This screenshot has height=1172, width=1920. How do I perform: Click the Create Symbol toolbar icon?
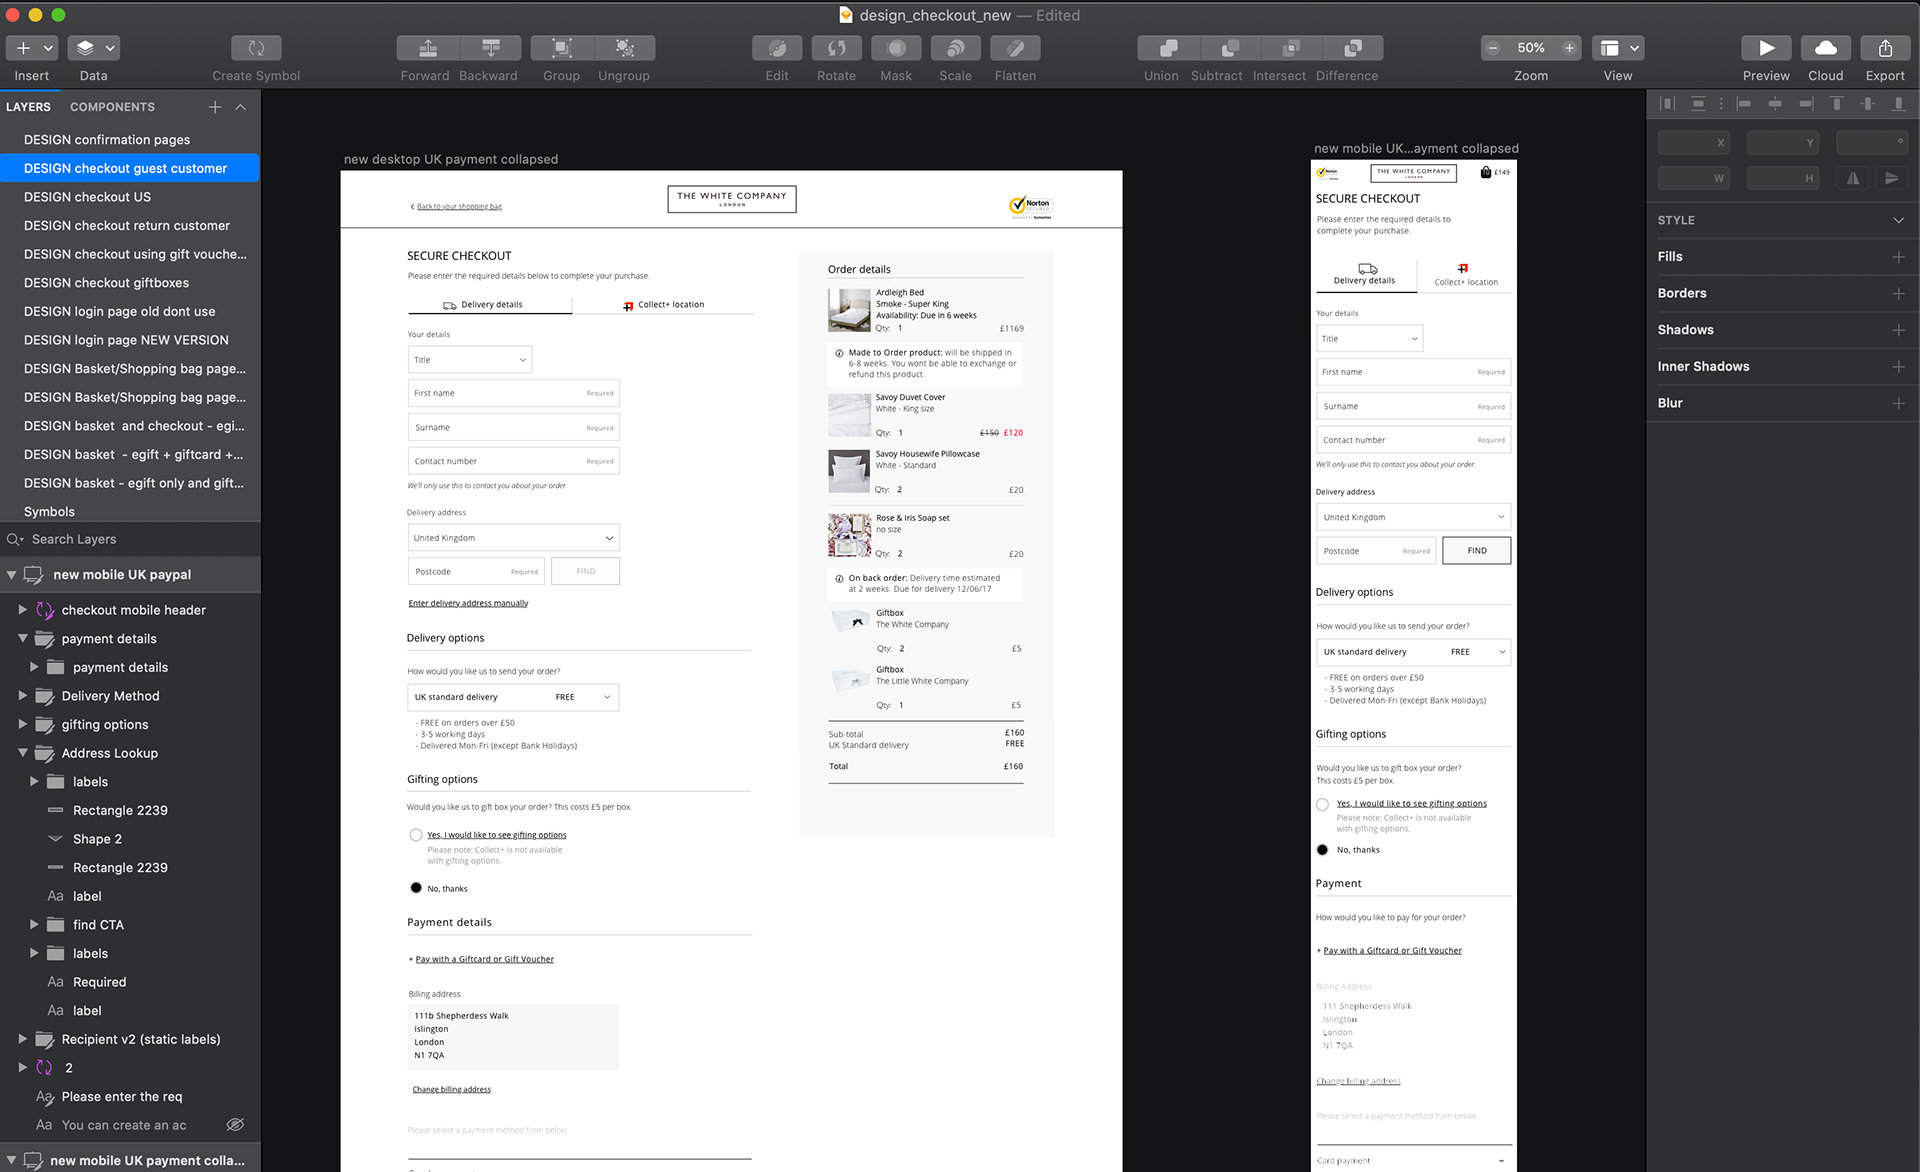point(256,48)
